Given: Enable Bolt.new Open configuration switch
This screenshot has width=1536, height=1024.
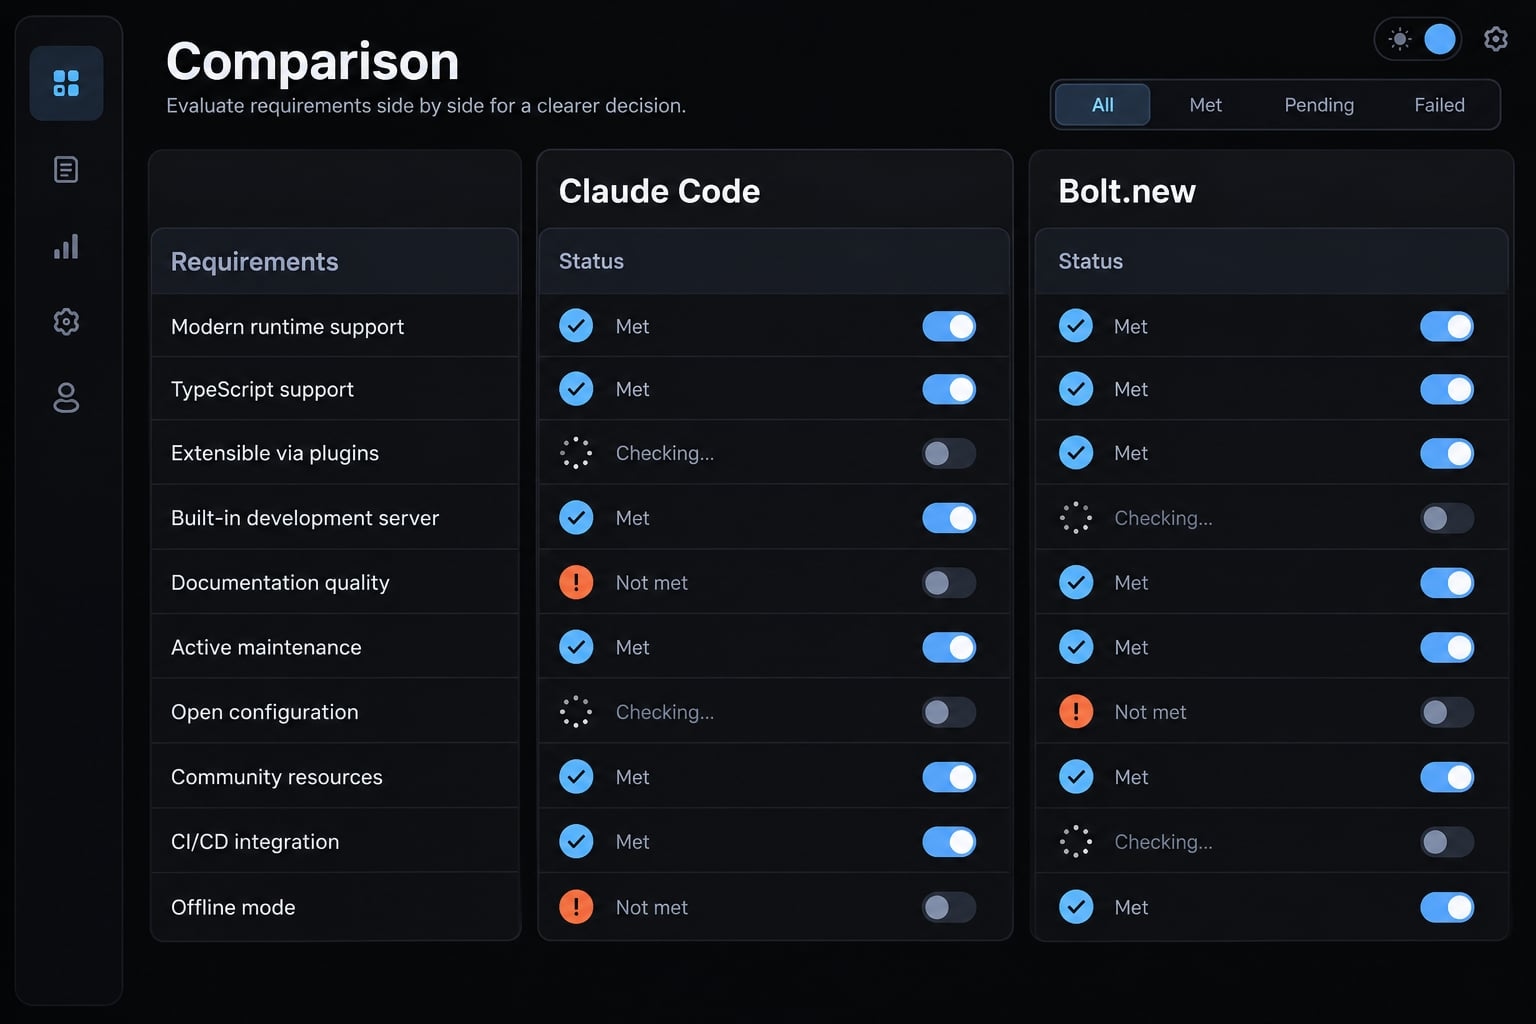Looking at the screenshot, I should pos(1447,712).
